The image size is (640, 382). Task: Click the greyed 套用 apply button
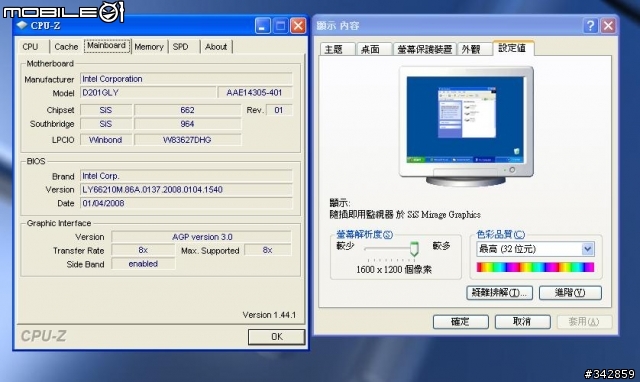coord(584,322)
